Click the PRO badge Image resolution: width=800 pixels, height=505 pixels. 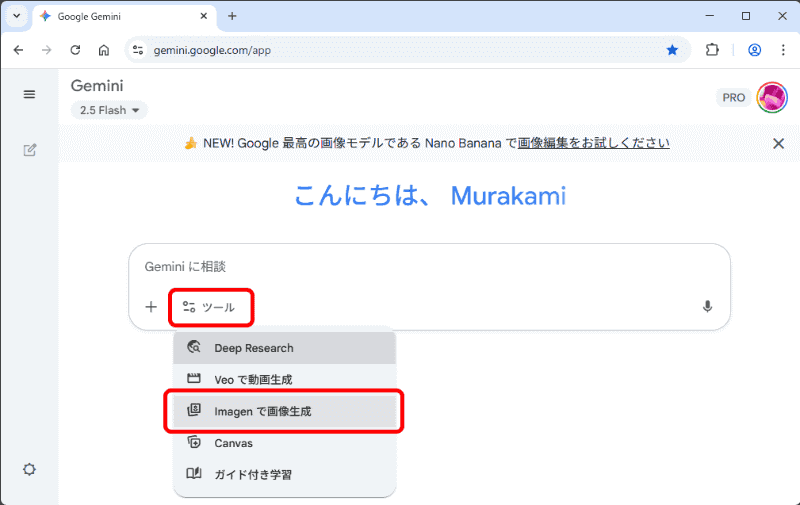734,97
